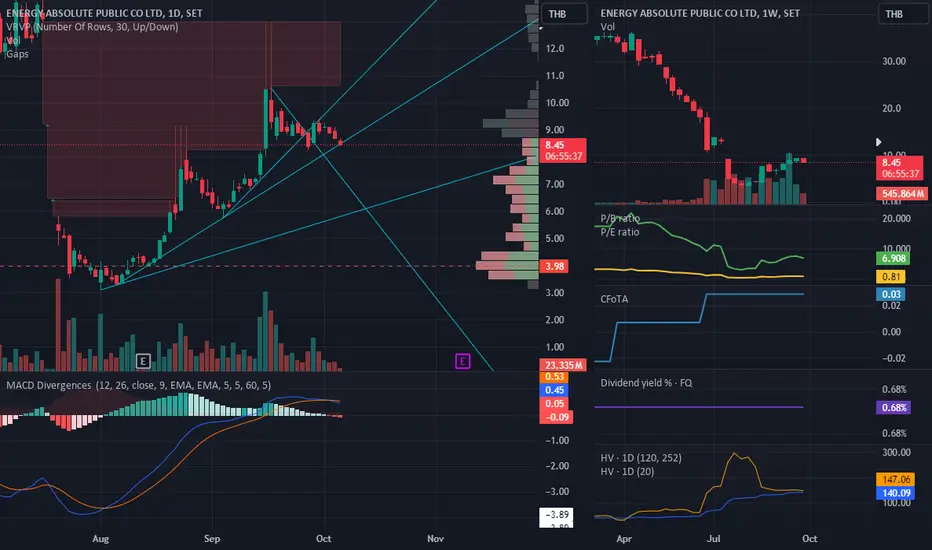
Task: Click the Jul label on weekly time axis
Action: coord(713,539)
